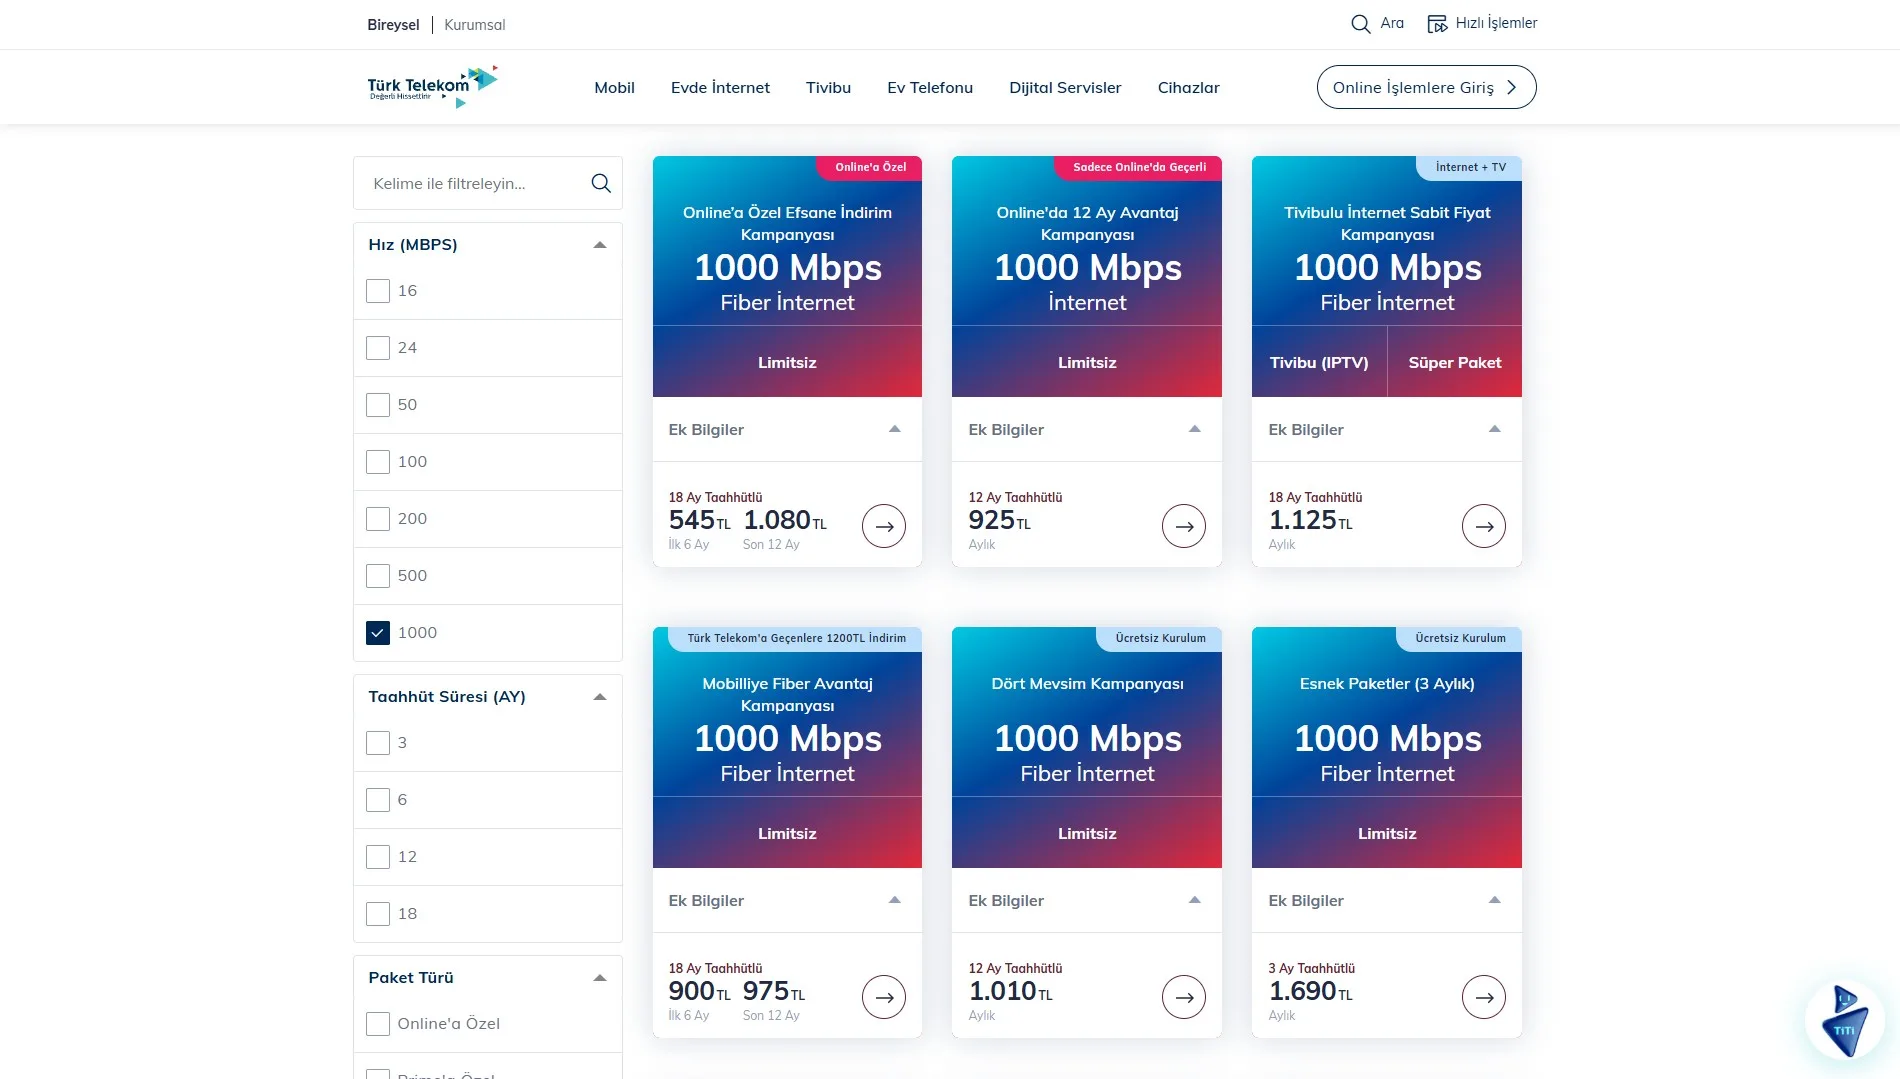Click the Dört Mevsim Kampanyası title
Image resolution: width=1900 pixels, height=1079 pixels.
pyautogui.click(x=1087, y=684)
